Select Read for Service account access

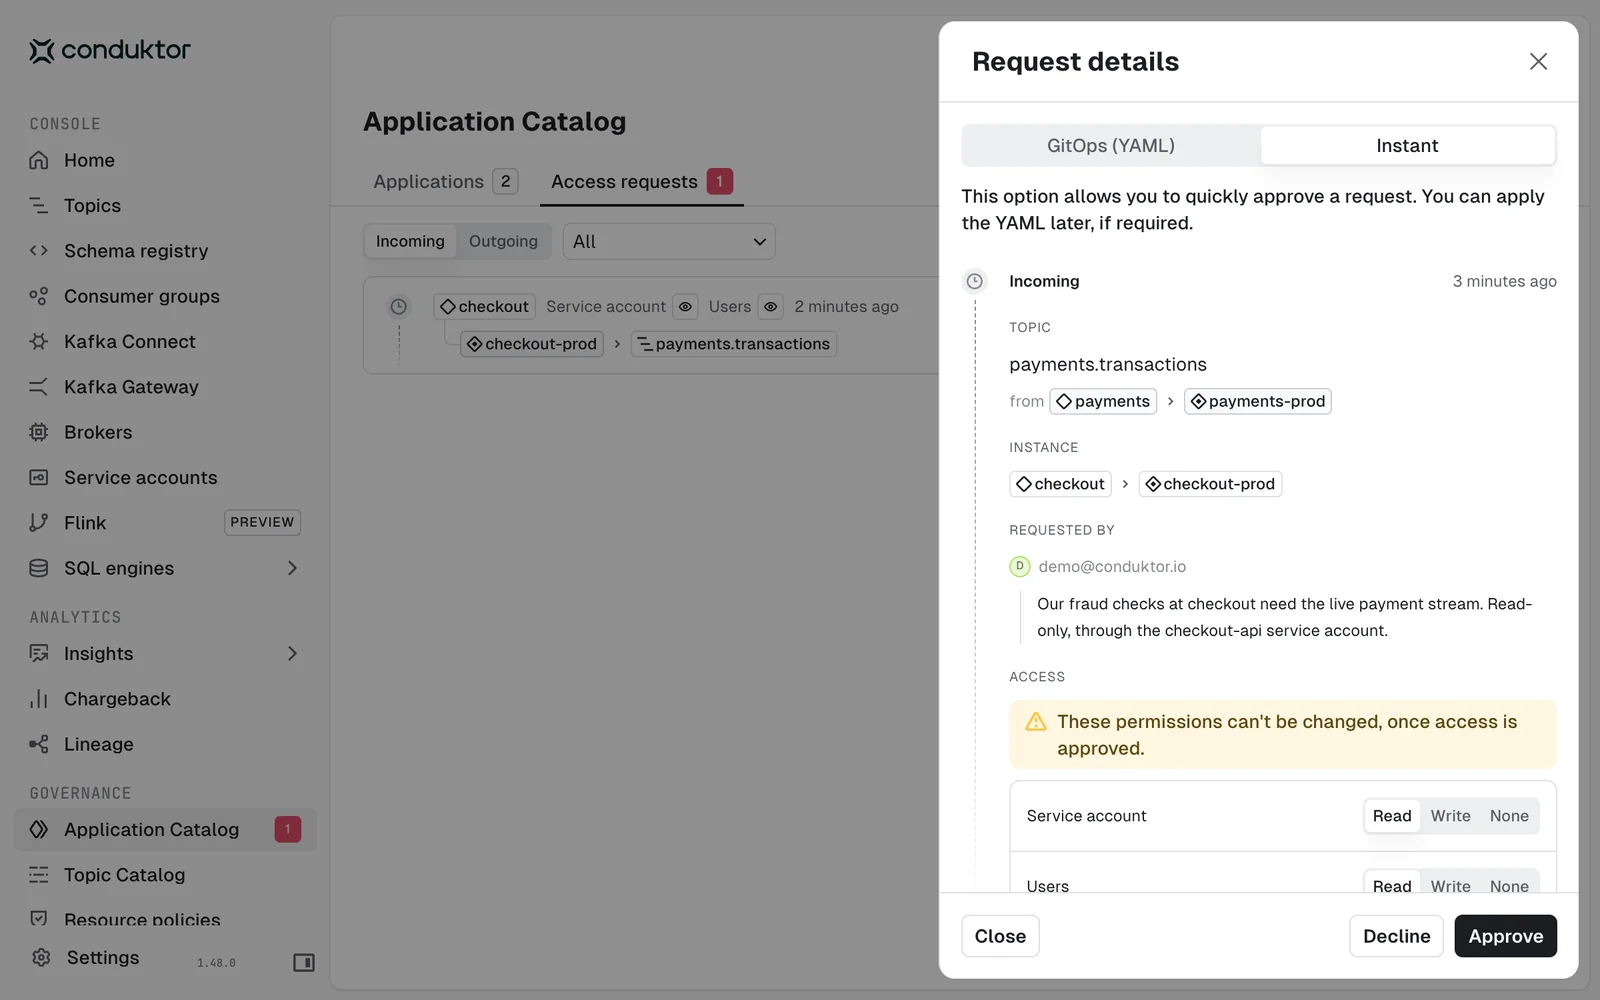click(x=1392, y=816)
